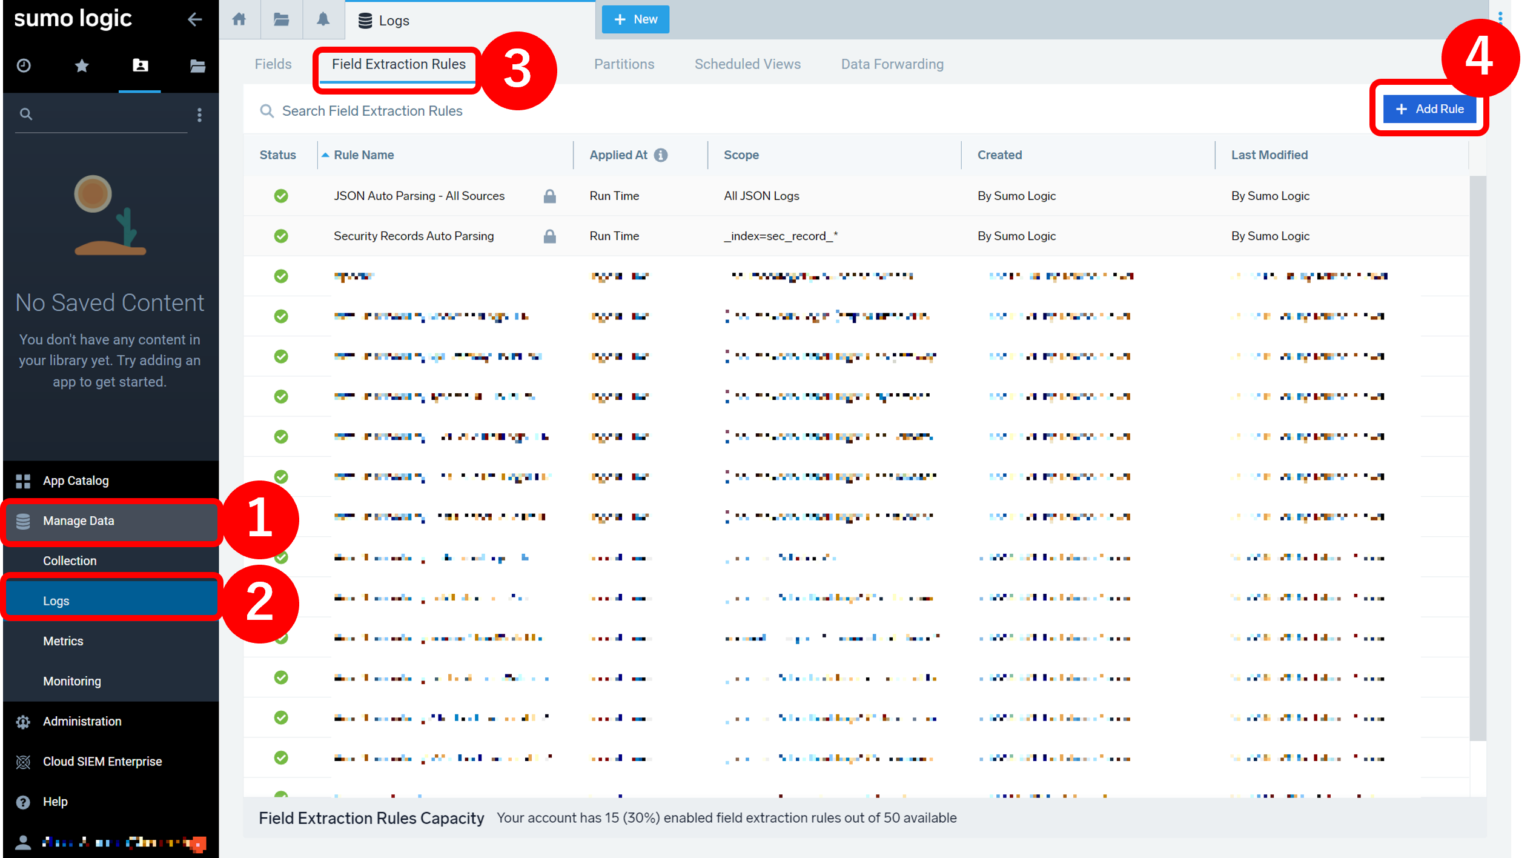1536x858 pixels.
Task: Open the notifications bell icon
Action: 322,19
